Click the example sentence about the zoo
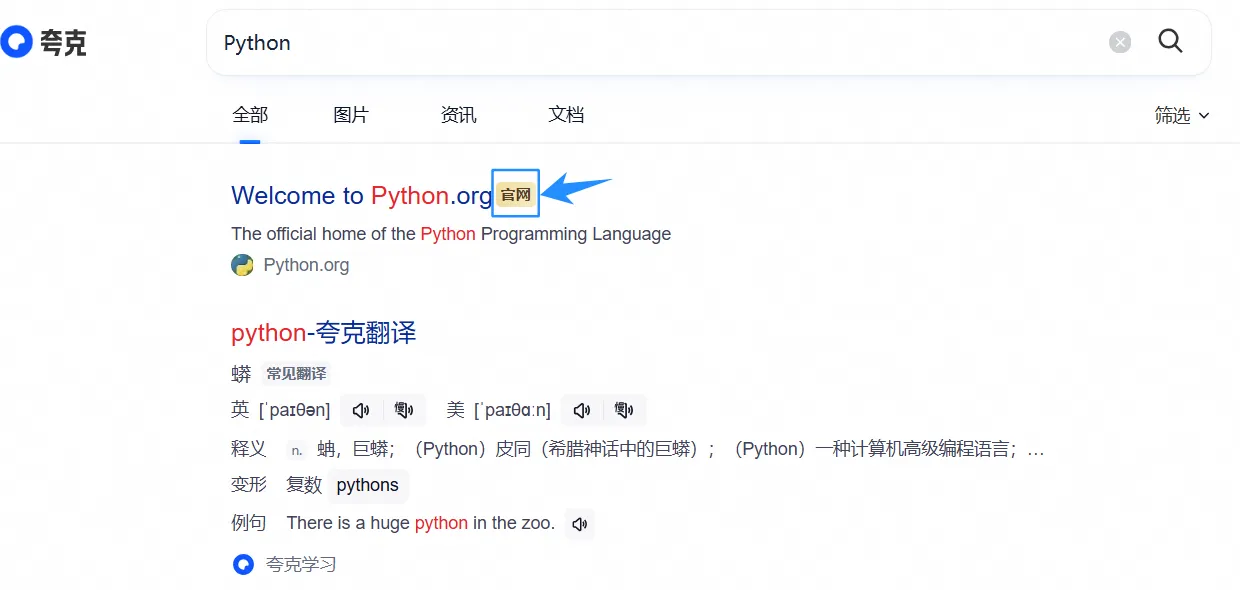This screenshot has height=590, width=1240. click(x=420, y=523)
